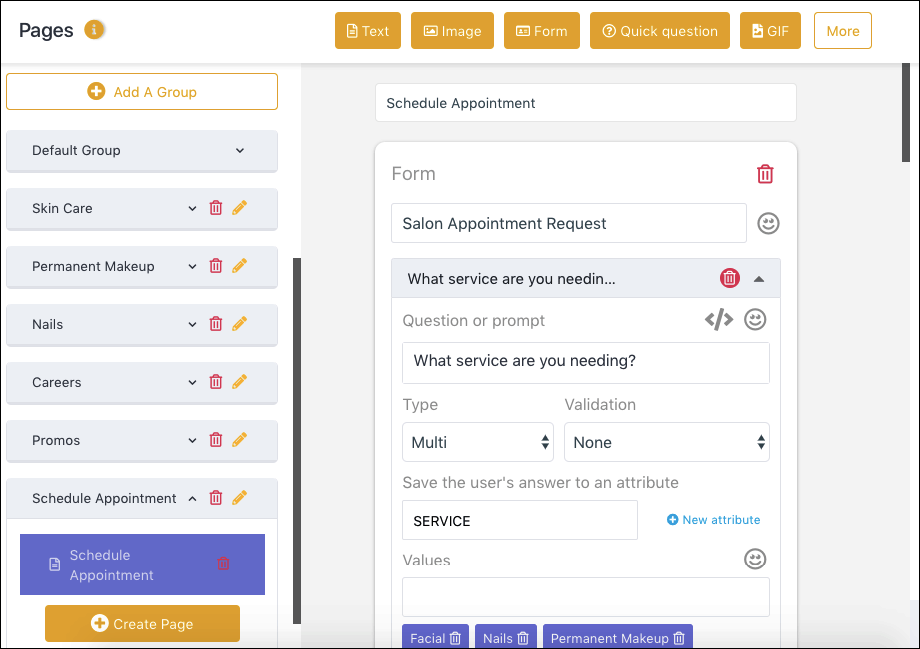Expand the Permanent Makeup group
The width and height of the screenshot is (920, 649).
(x=192, y=266)
